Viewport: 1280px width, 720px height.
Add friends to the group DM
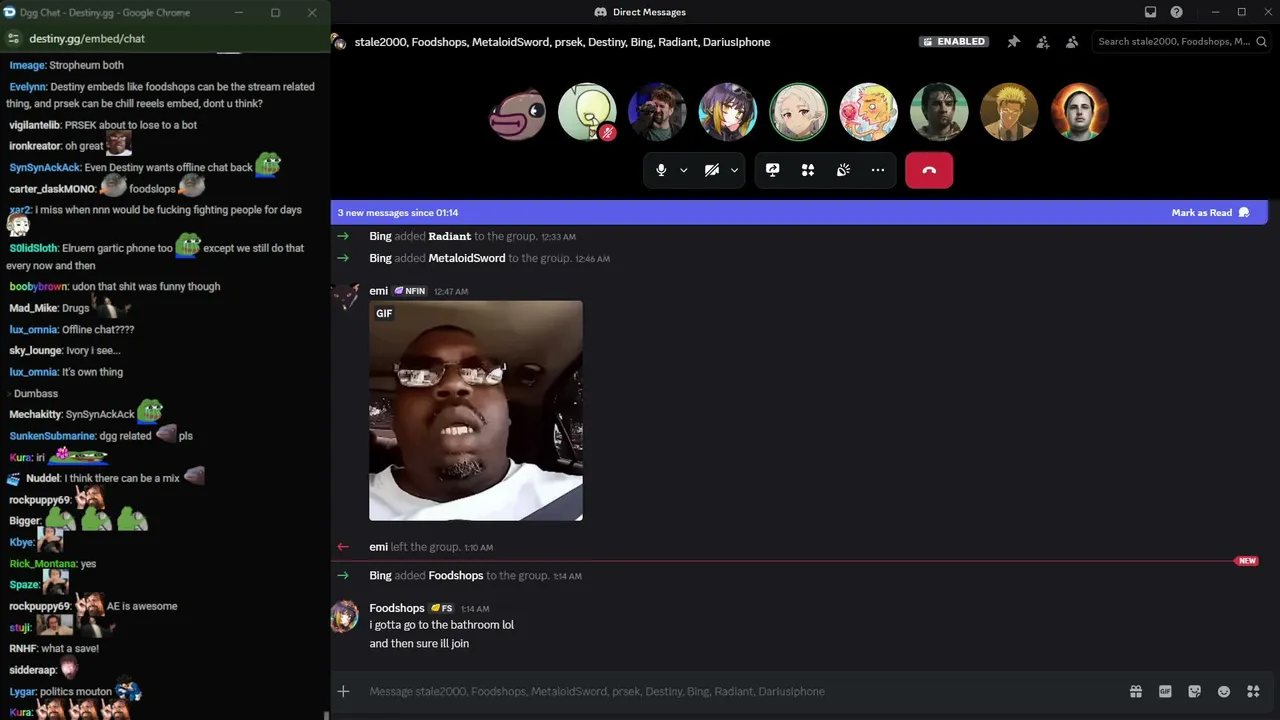pyautogui.click(x=1043, y=42)
